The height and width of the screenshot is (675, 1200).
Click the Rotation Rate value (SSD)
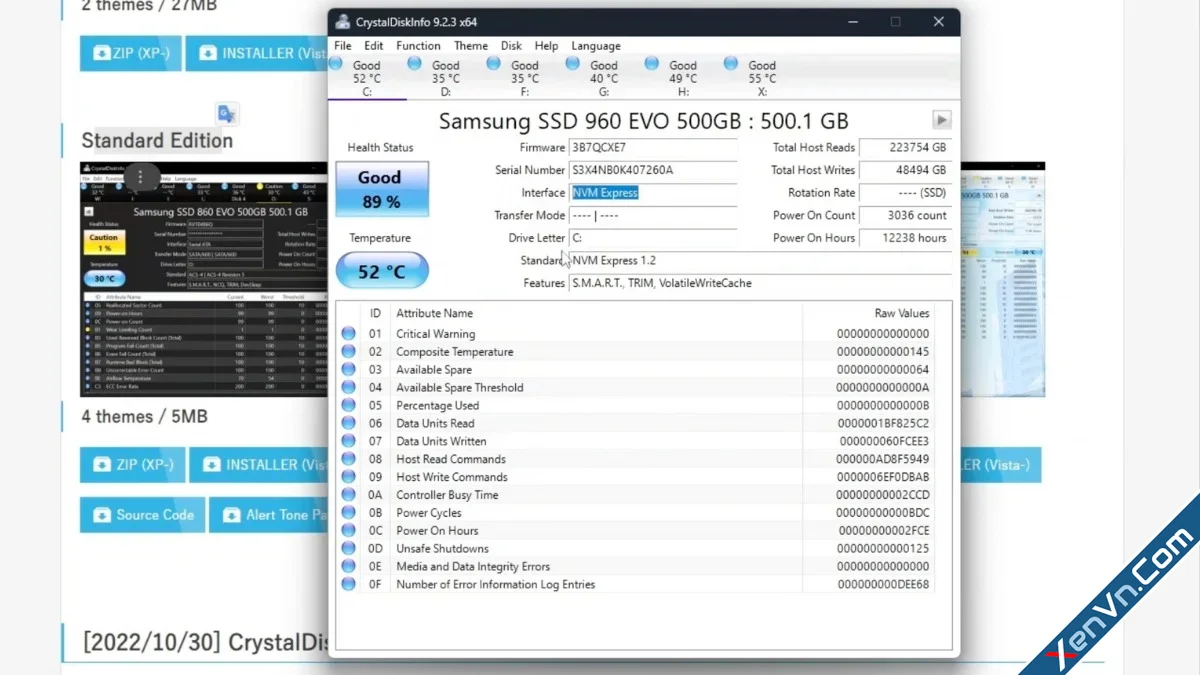pyautogui.click(x=904, y=193)
